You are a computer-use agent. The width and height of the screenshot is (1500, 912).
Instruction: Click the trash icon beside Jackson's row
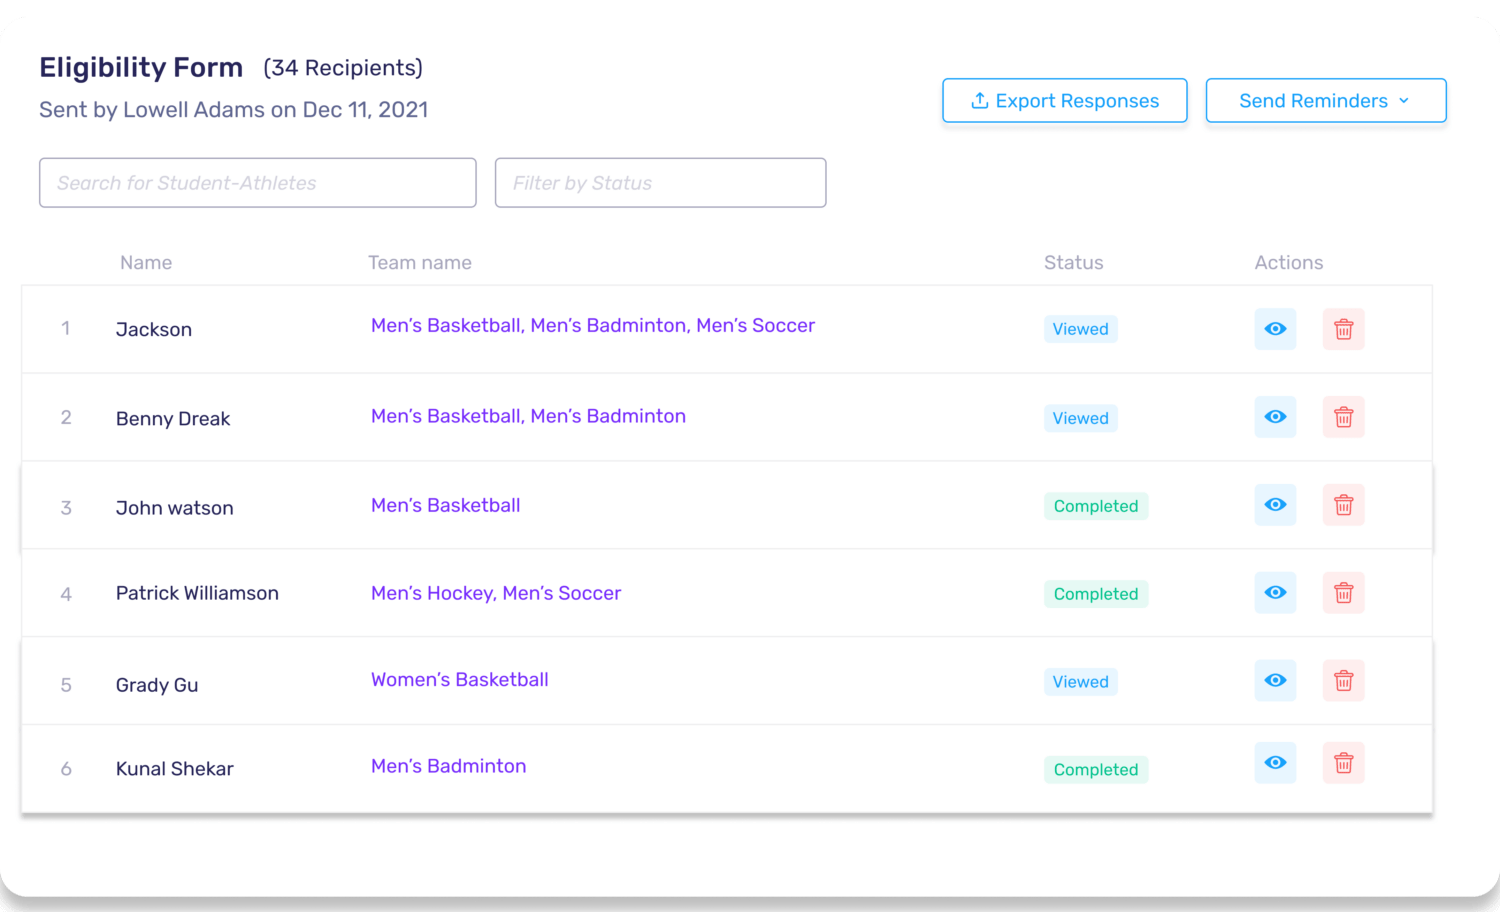pos(1343,329)
